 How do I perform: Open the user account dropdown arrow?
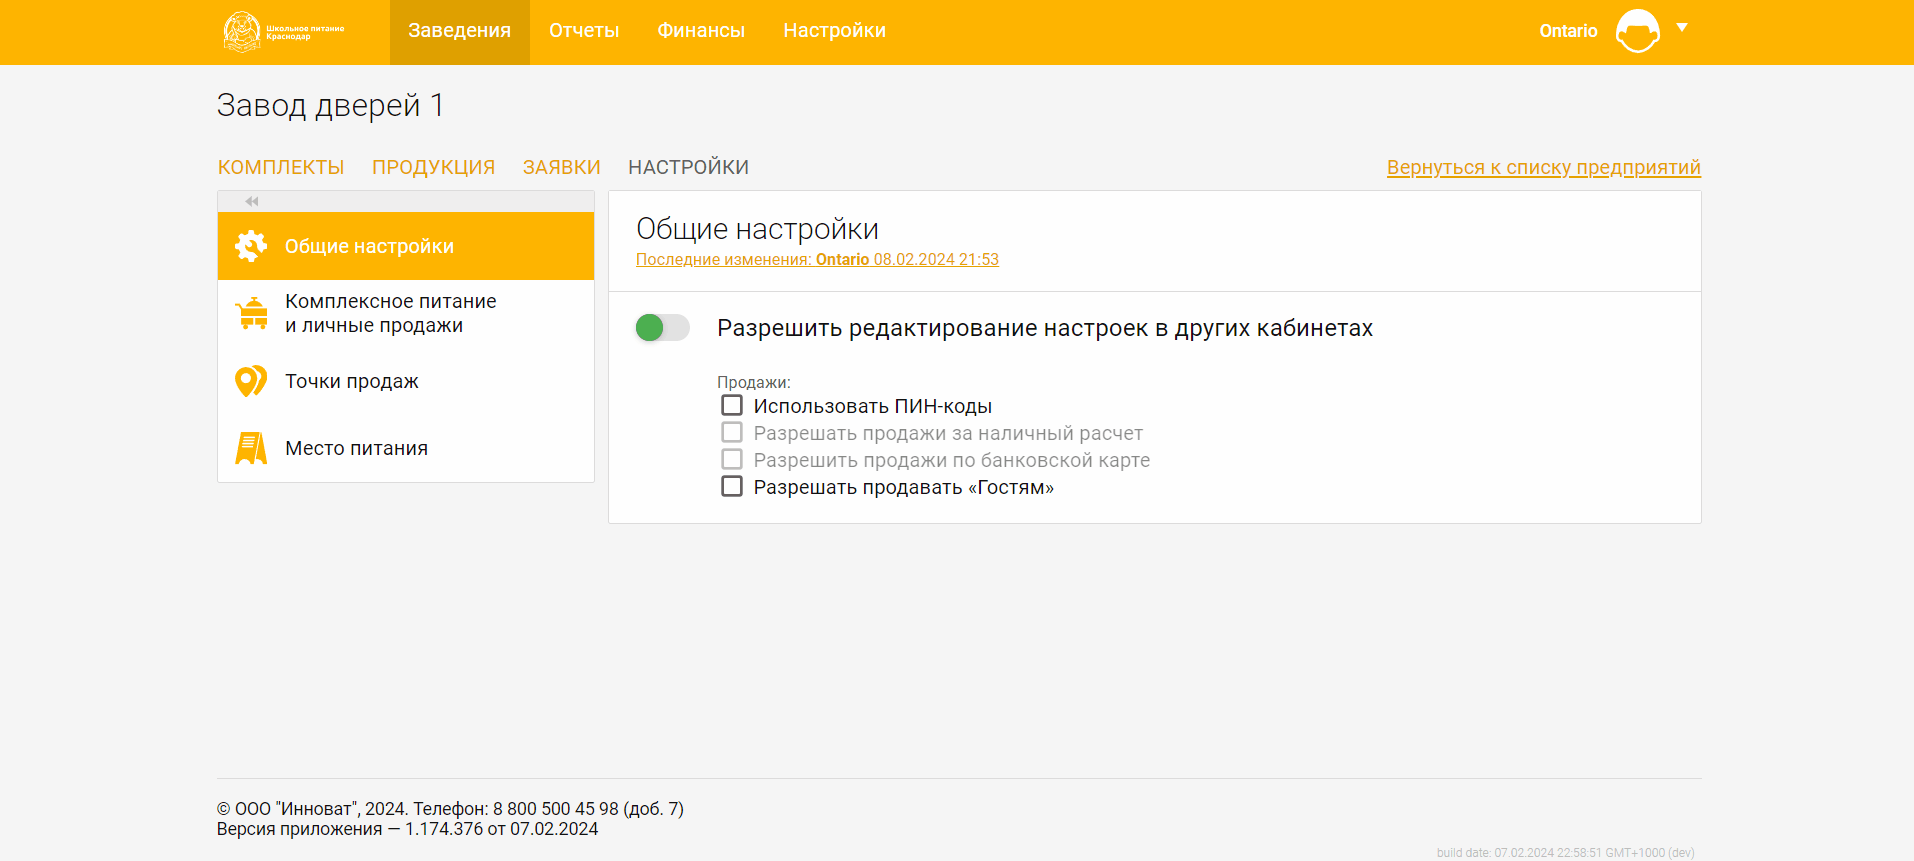pyautogui.click(x=1682, y=28)
